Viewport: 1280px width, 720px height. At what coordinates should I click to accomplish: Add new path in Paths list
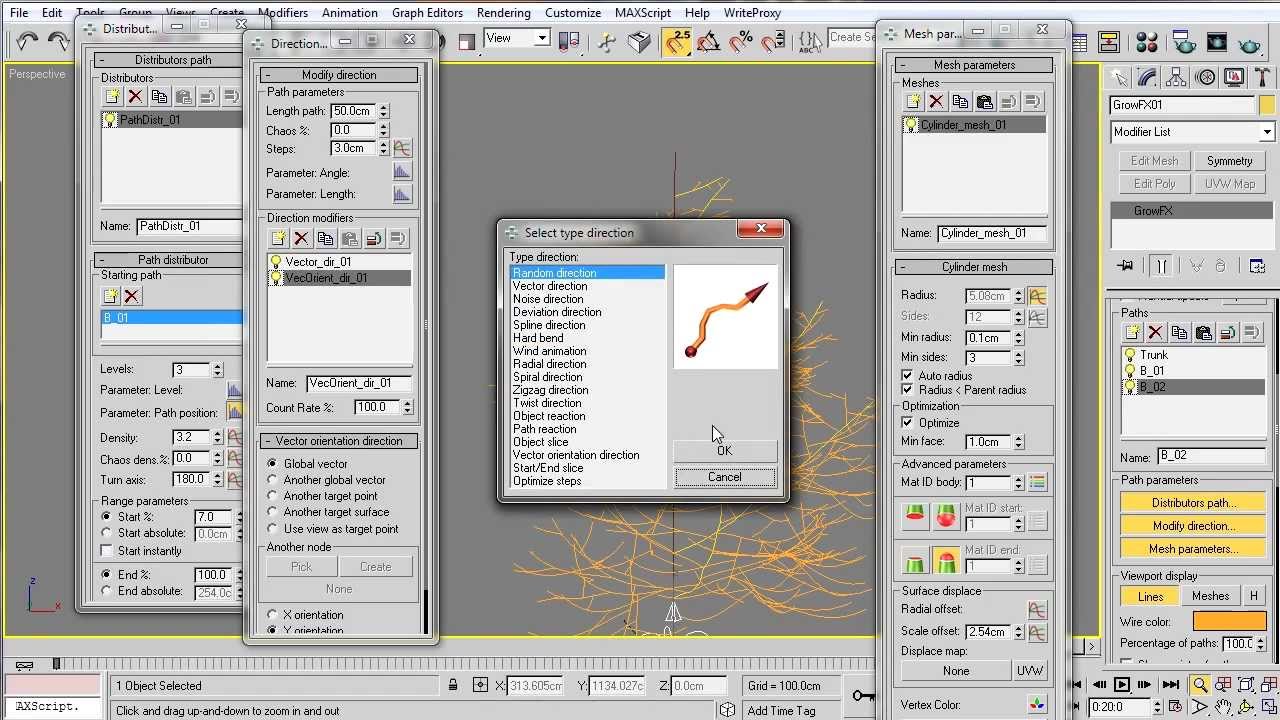point(1132,333)
